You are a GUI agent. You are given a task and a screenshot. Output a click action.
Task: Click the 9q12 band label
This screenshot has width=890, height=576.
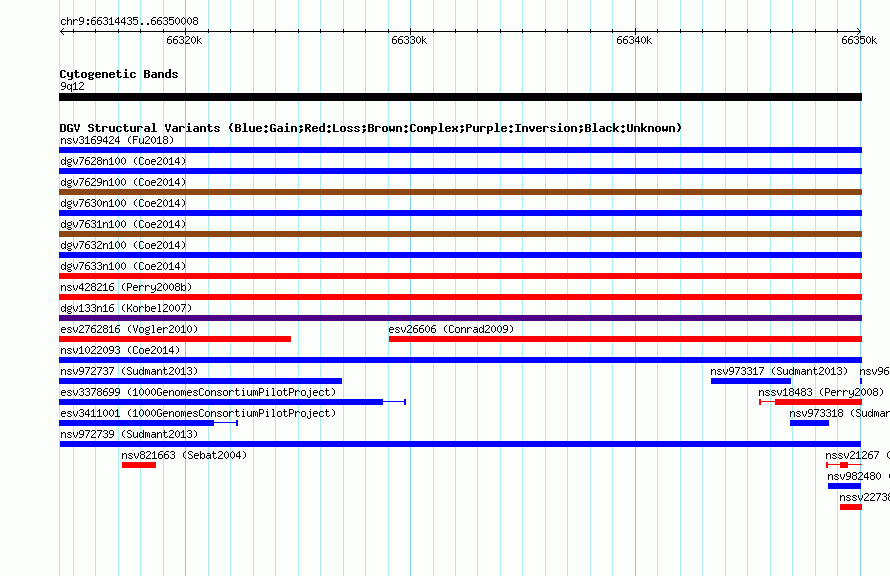pos(72,86)
